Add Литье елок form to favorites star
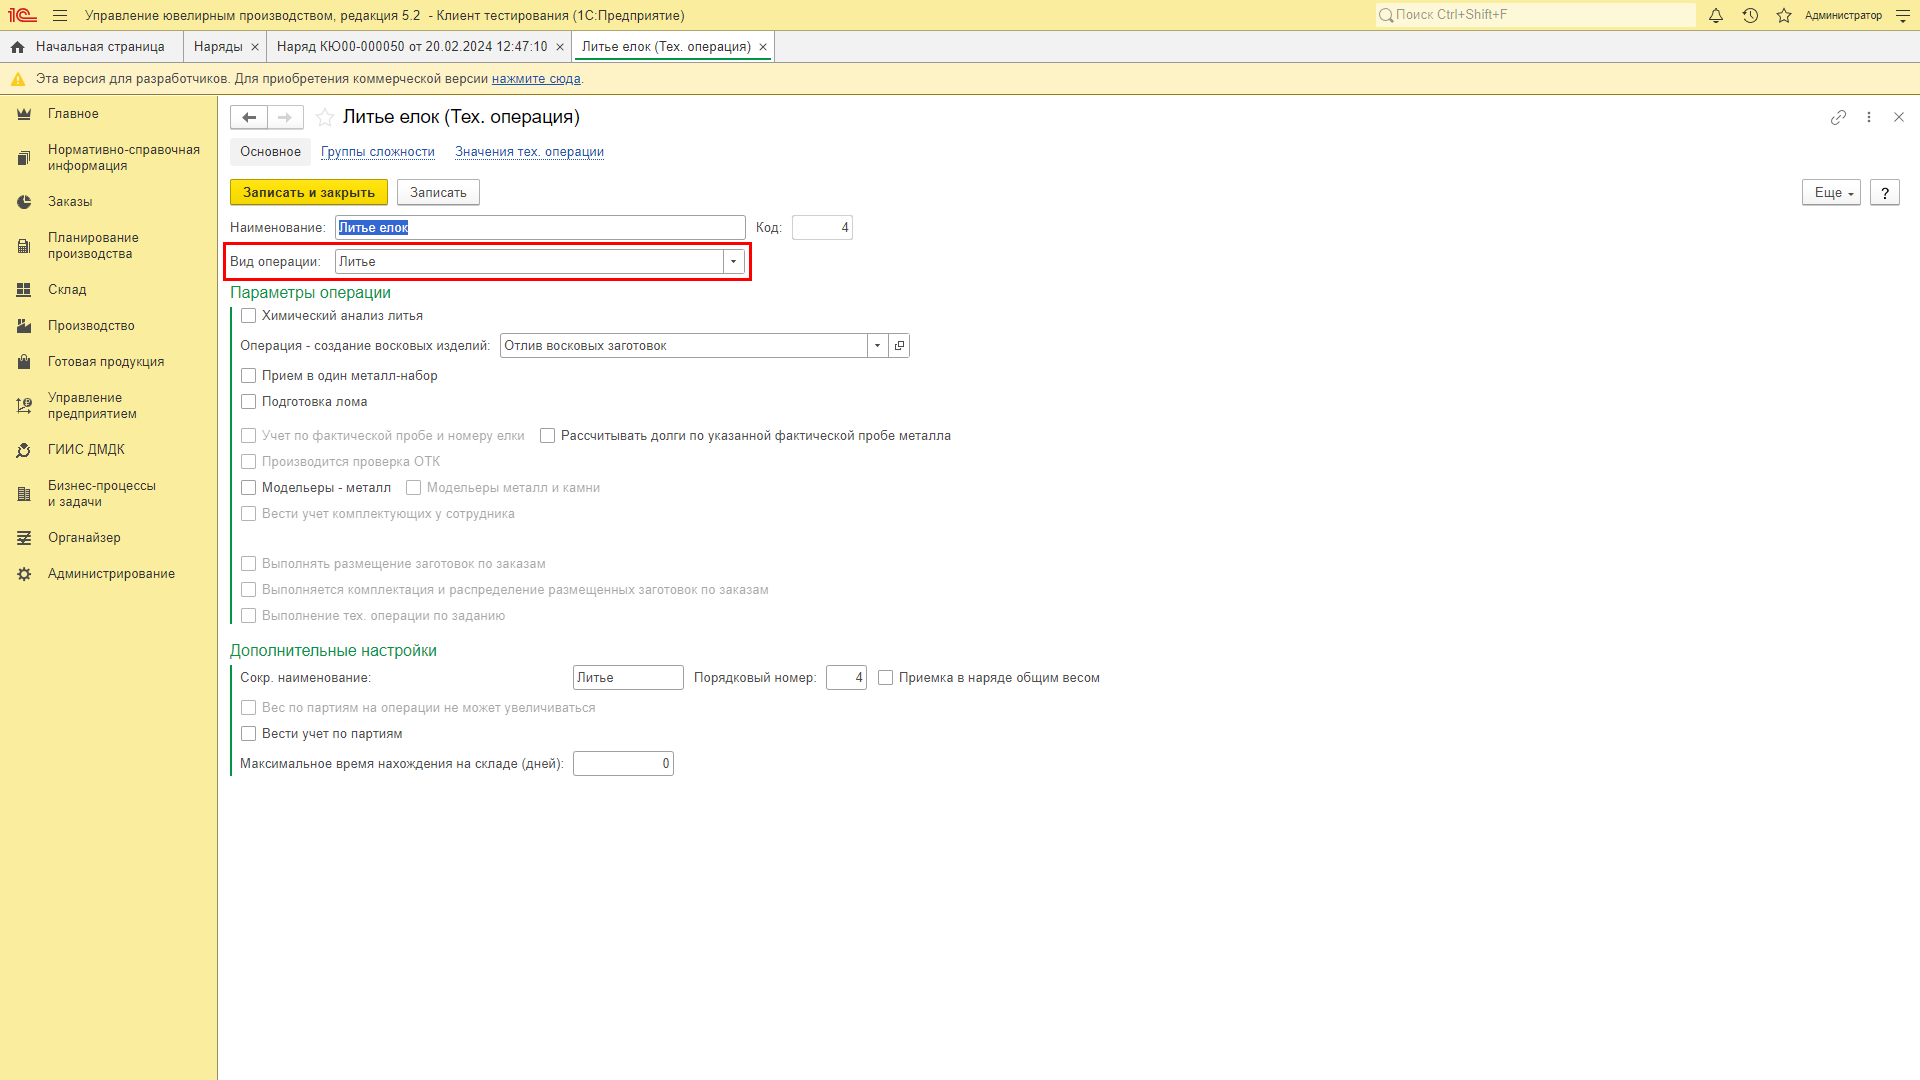The image size is (1920, 1080). (325, 117)
